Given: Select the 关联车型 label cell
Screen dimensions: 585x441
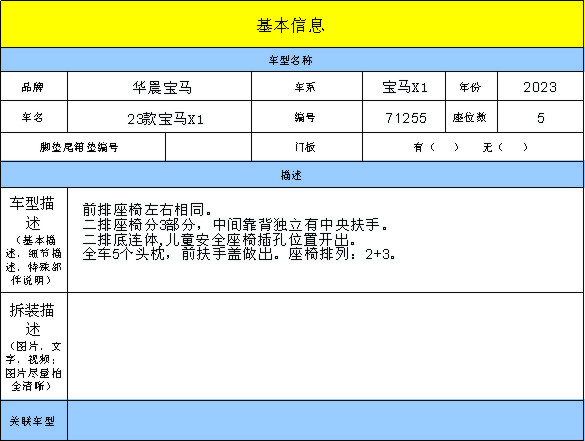Looking at the screenshot, I should [x=34, y=420].
